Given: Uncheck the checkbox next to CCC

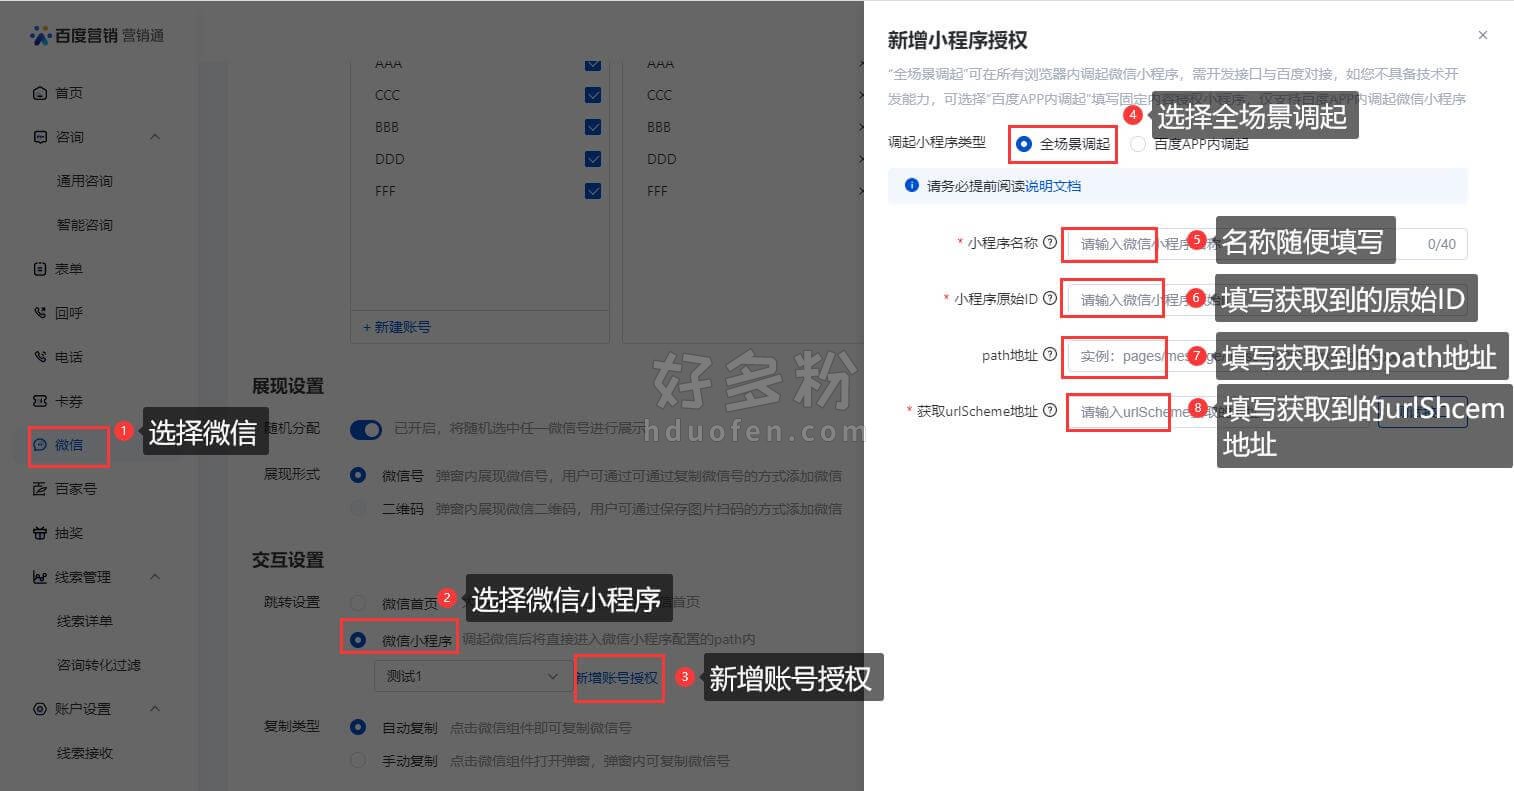Looking at the screenshot, I should pyautogui.click(x=593, y=95).
